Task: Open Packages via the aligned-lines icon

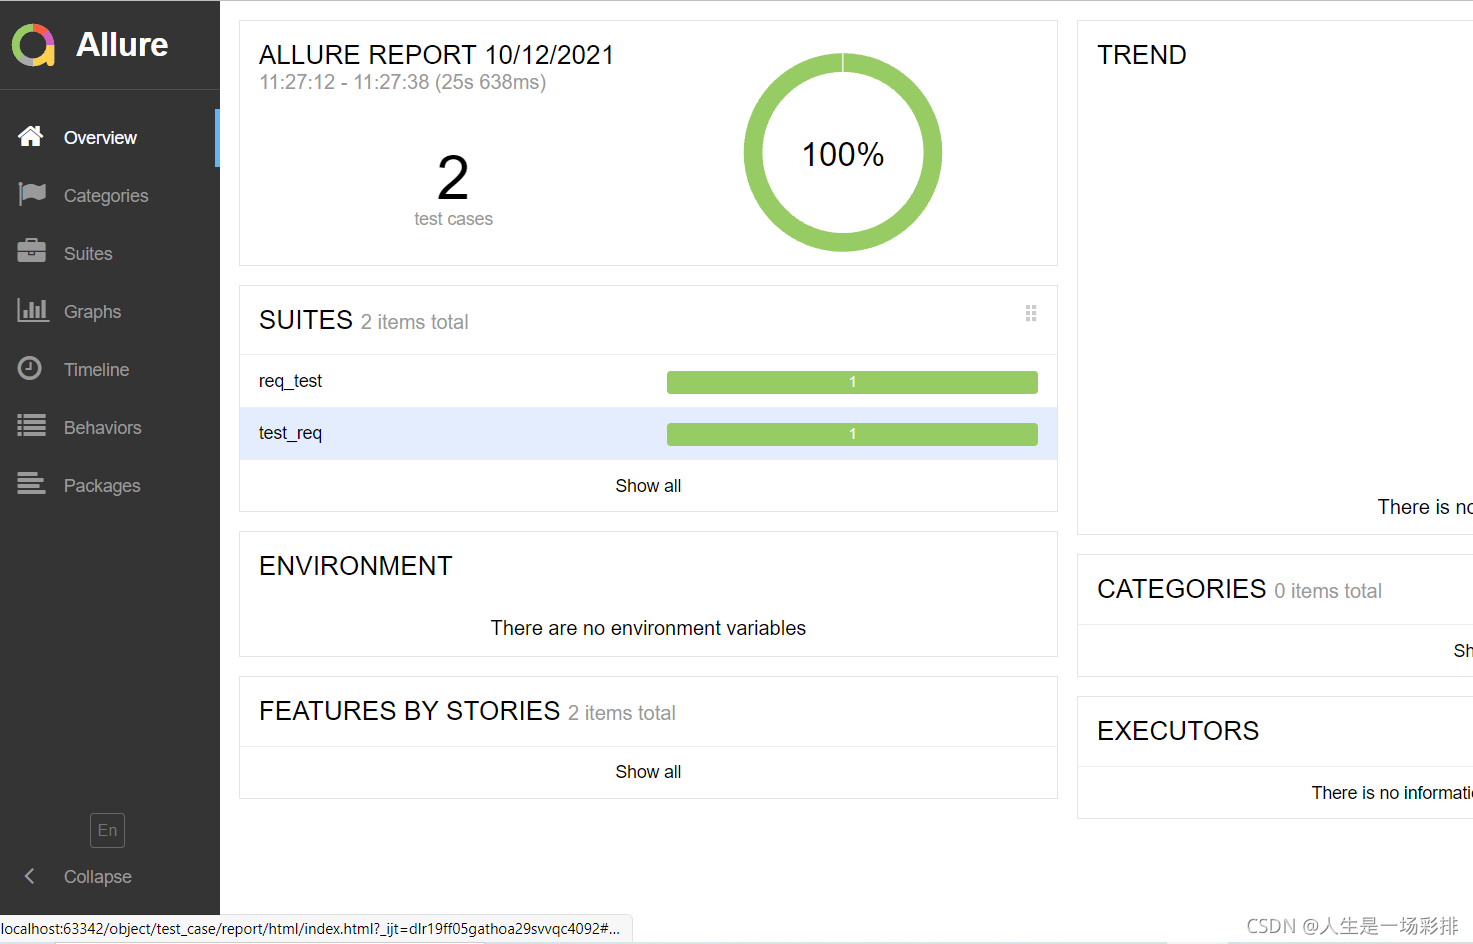Action: point(32,484)
